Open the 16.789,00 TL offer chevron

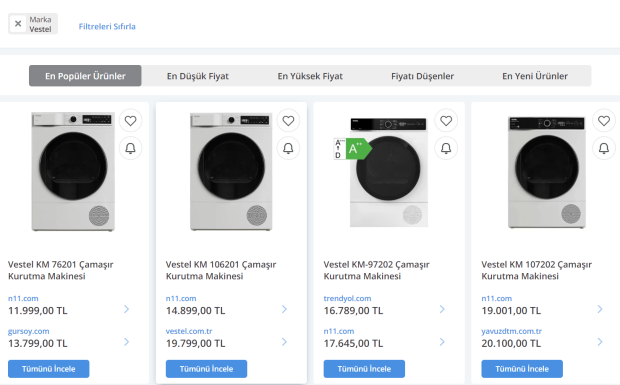point(442,309)
